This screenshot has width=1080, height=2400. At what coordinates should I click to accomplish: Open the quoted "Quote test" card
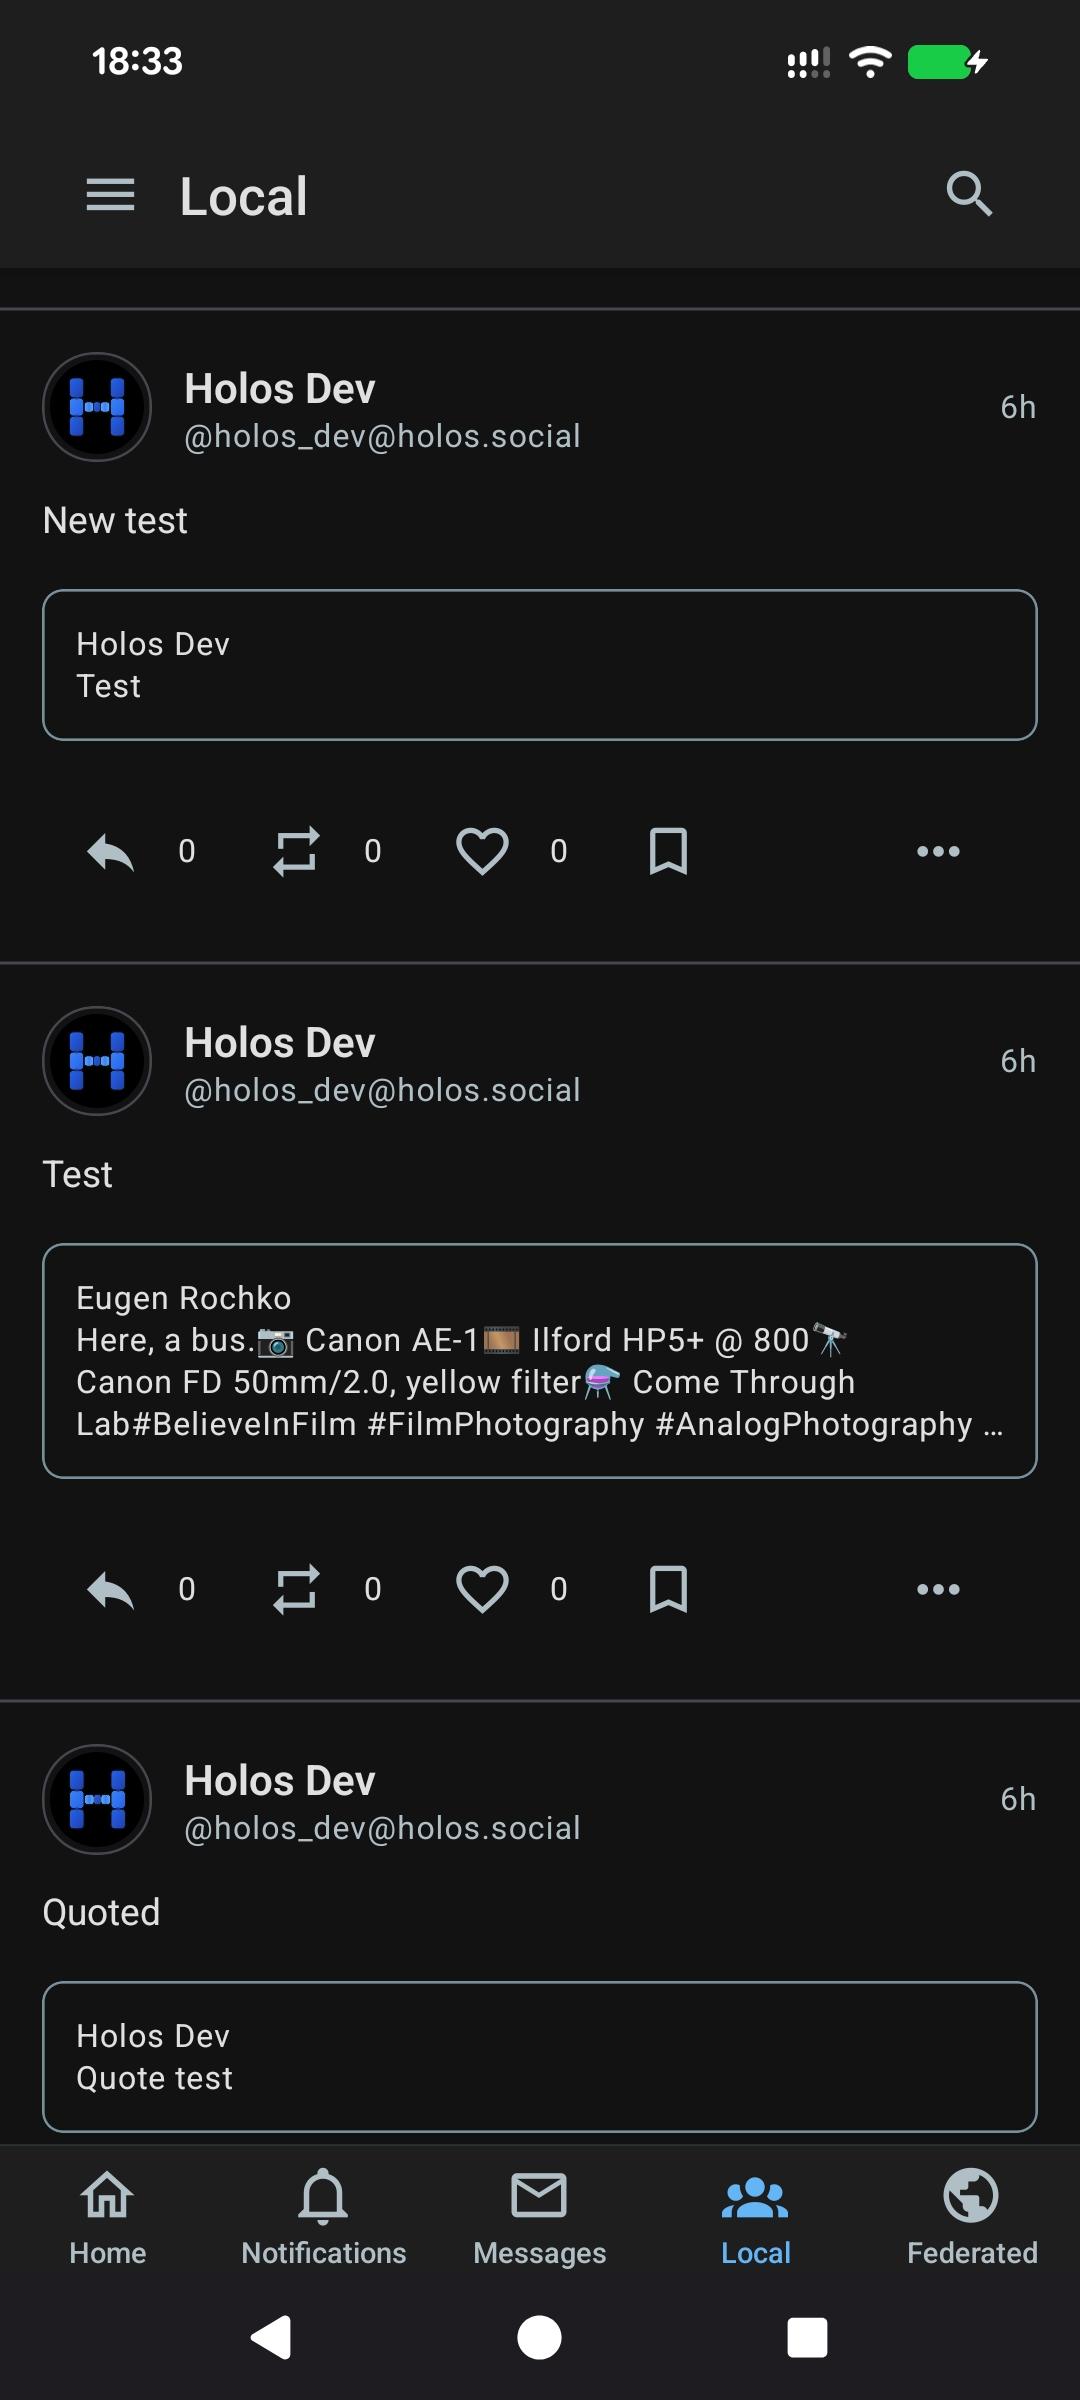pos(540,2056)
